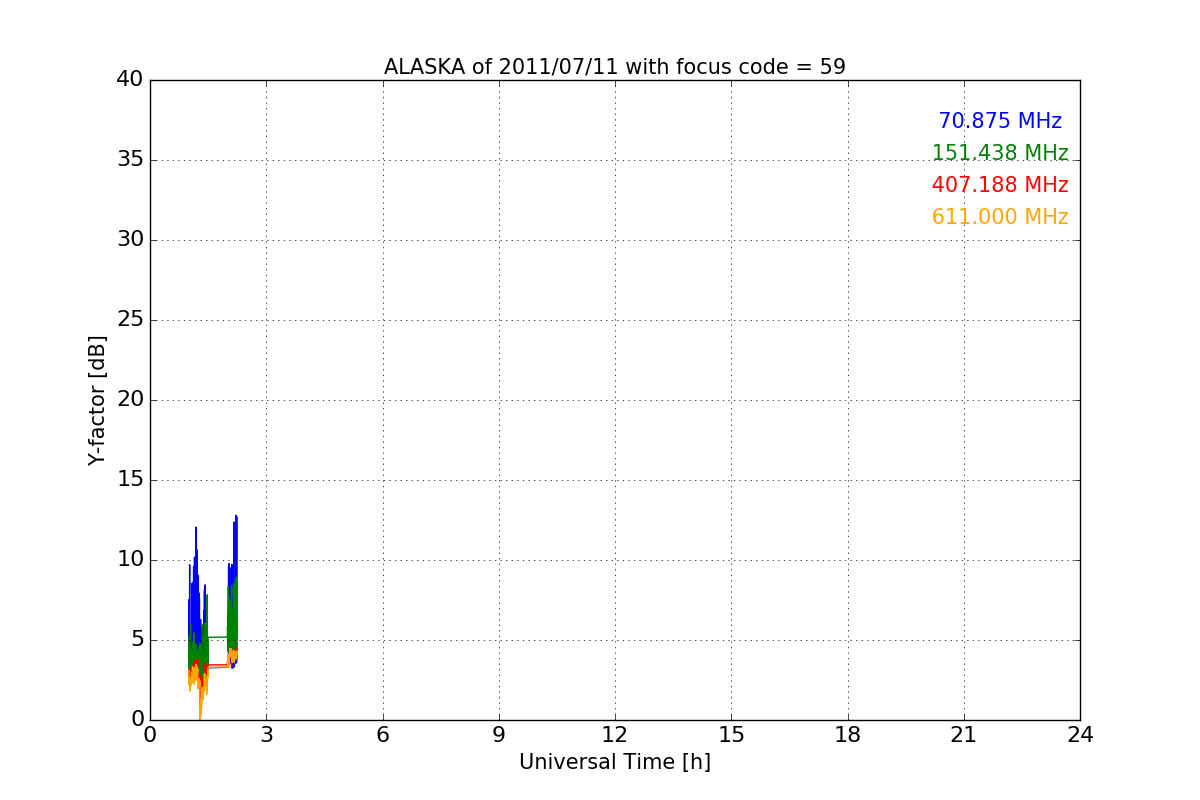Select the blue 70.875 MHz legend label
Image resolution: width=1200 pixels, height=800 pixels.
coord(1000,121)
